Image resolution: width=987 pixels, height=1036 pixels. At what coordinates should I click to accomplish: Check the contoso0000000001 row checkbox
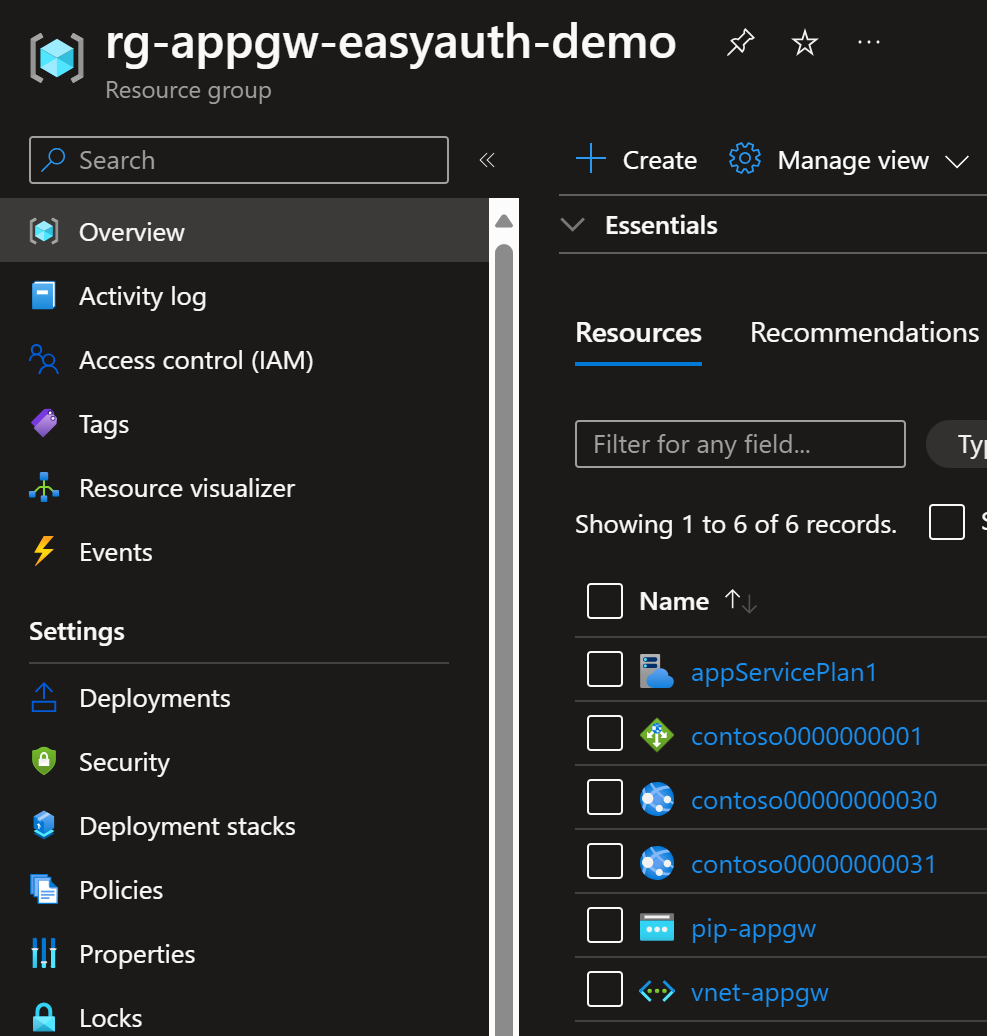click(x=604, y=733)
